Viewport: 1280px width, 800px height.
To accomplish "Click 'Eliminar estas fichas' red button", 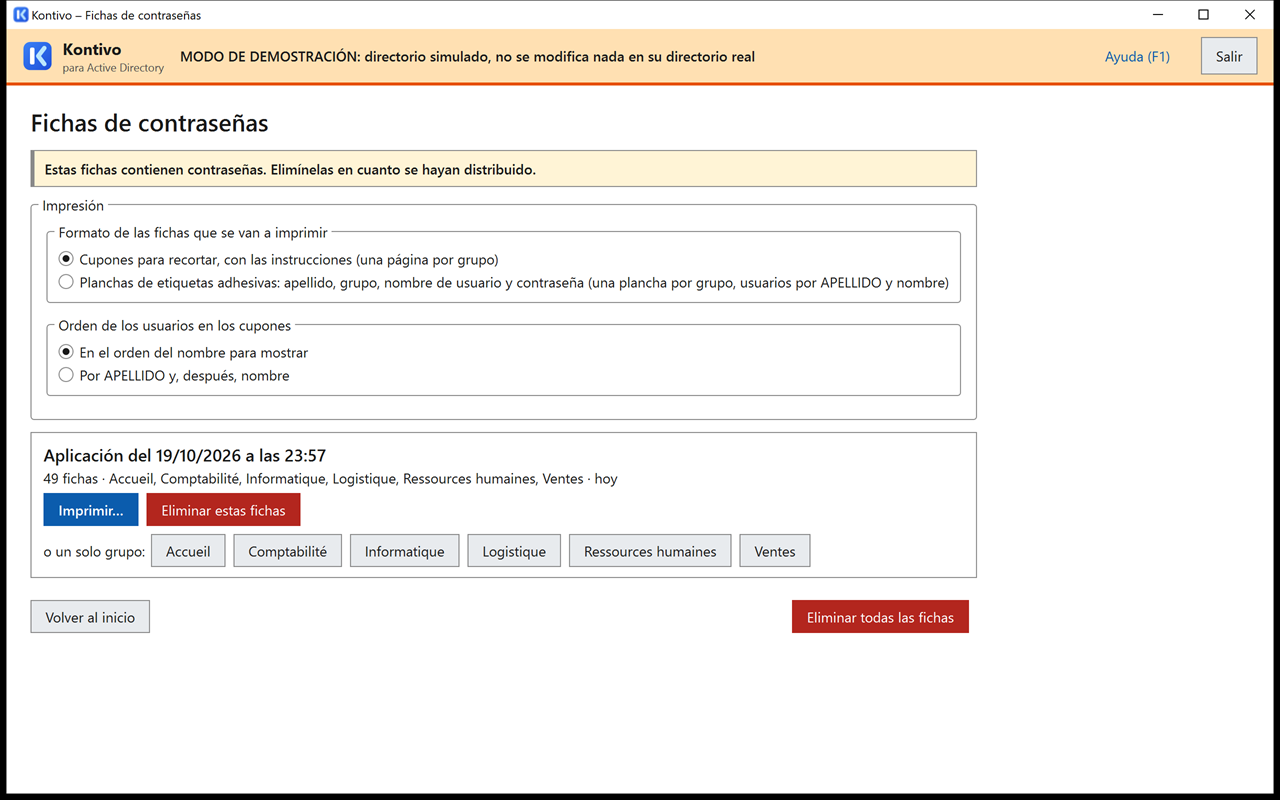I will 223,510.
